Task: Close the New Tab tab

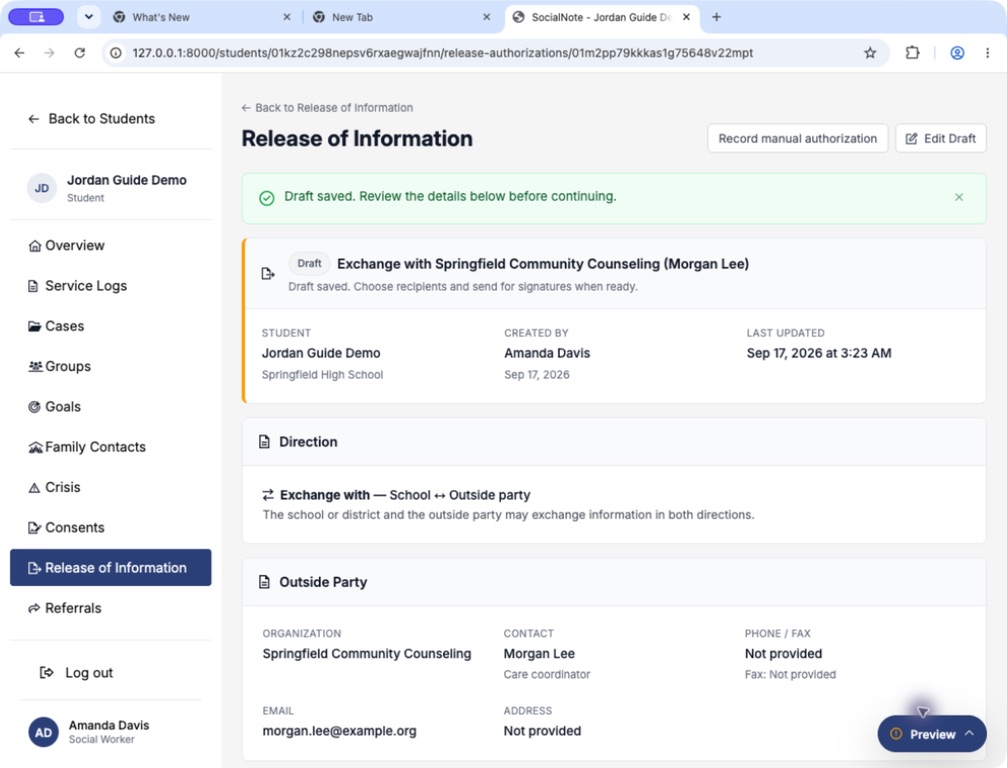Action: 486,17
